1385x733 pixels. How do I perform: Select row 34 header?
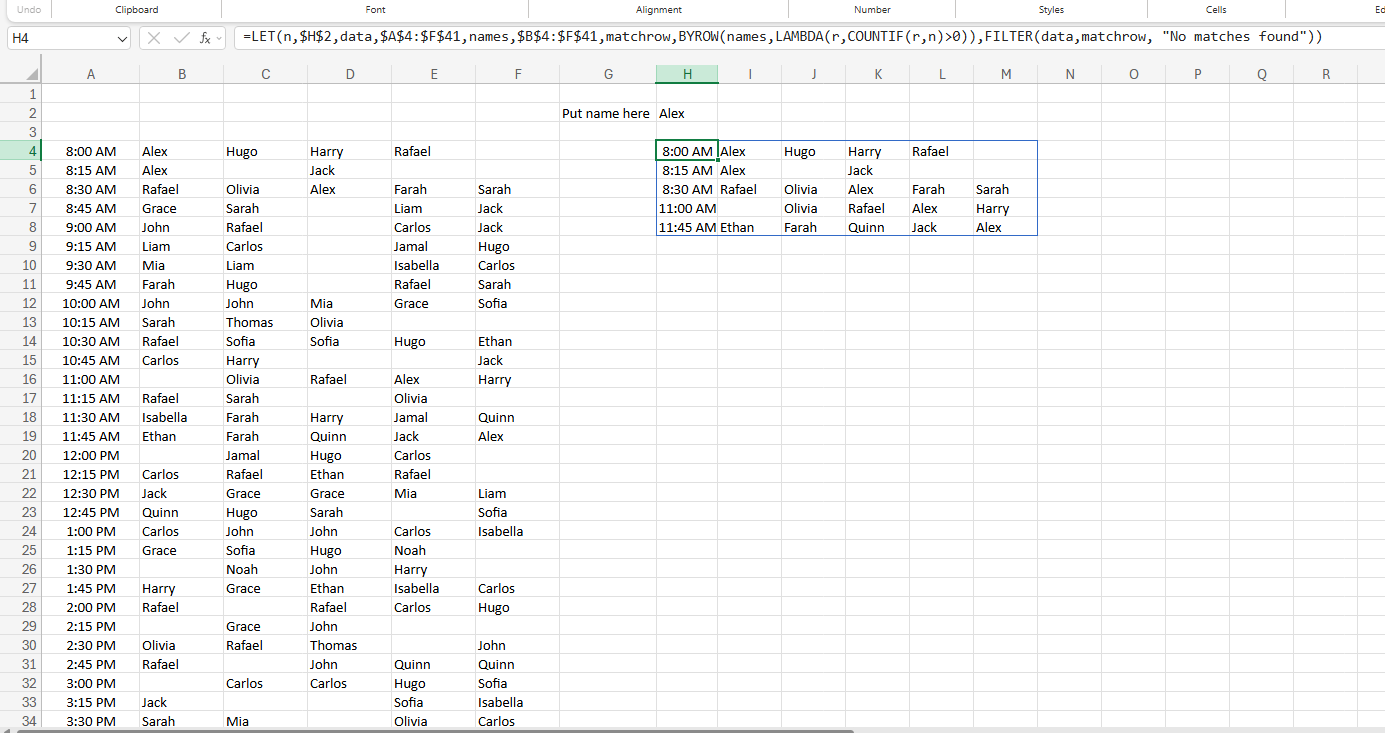(x=21, y=721)
